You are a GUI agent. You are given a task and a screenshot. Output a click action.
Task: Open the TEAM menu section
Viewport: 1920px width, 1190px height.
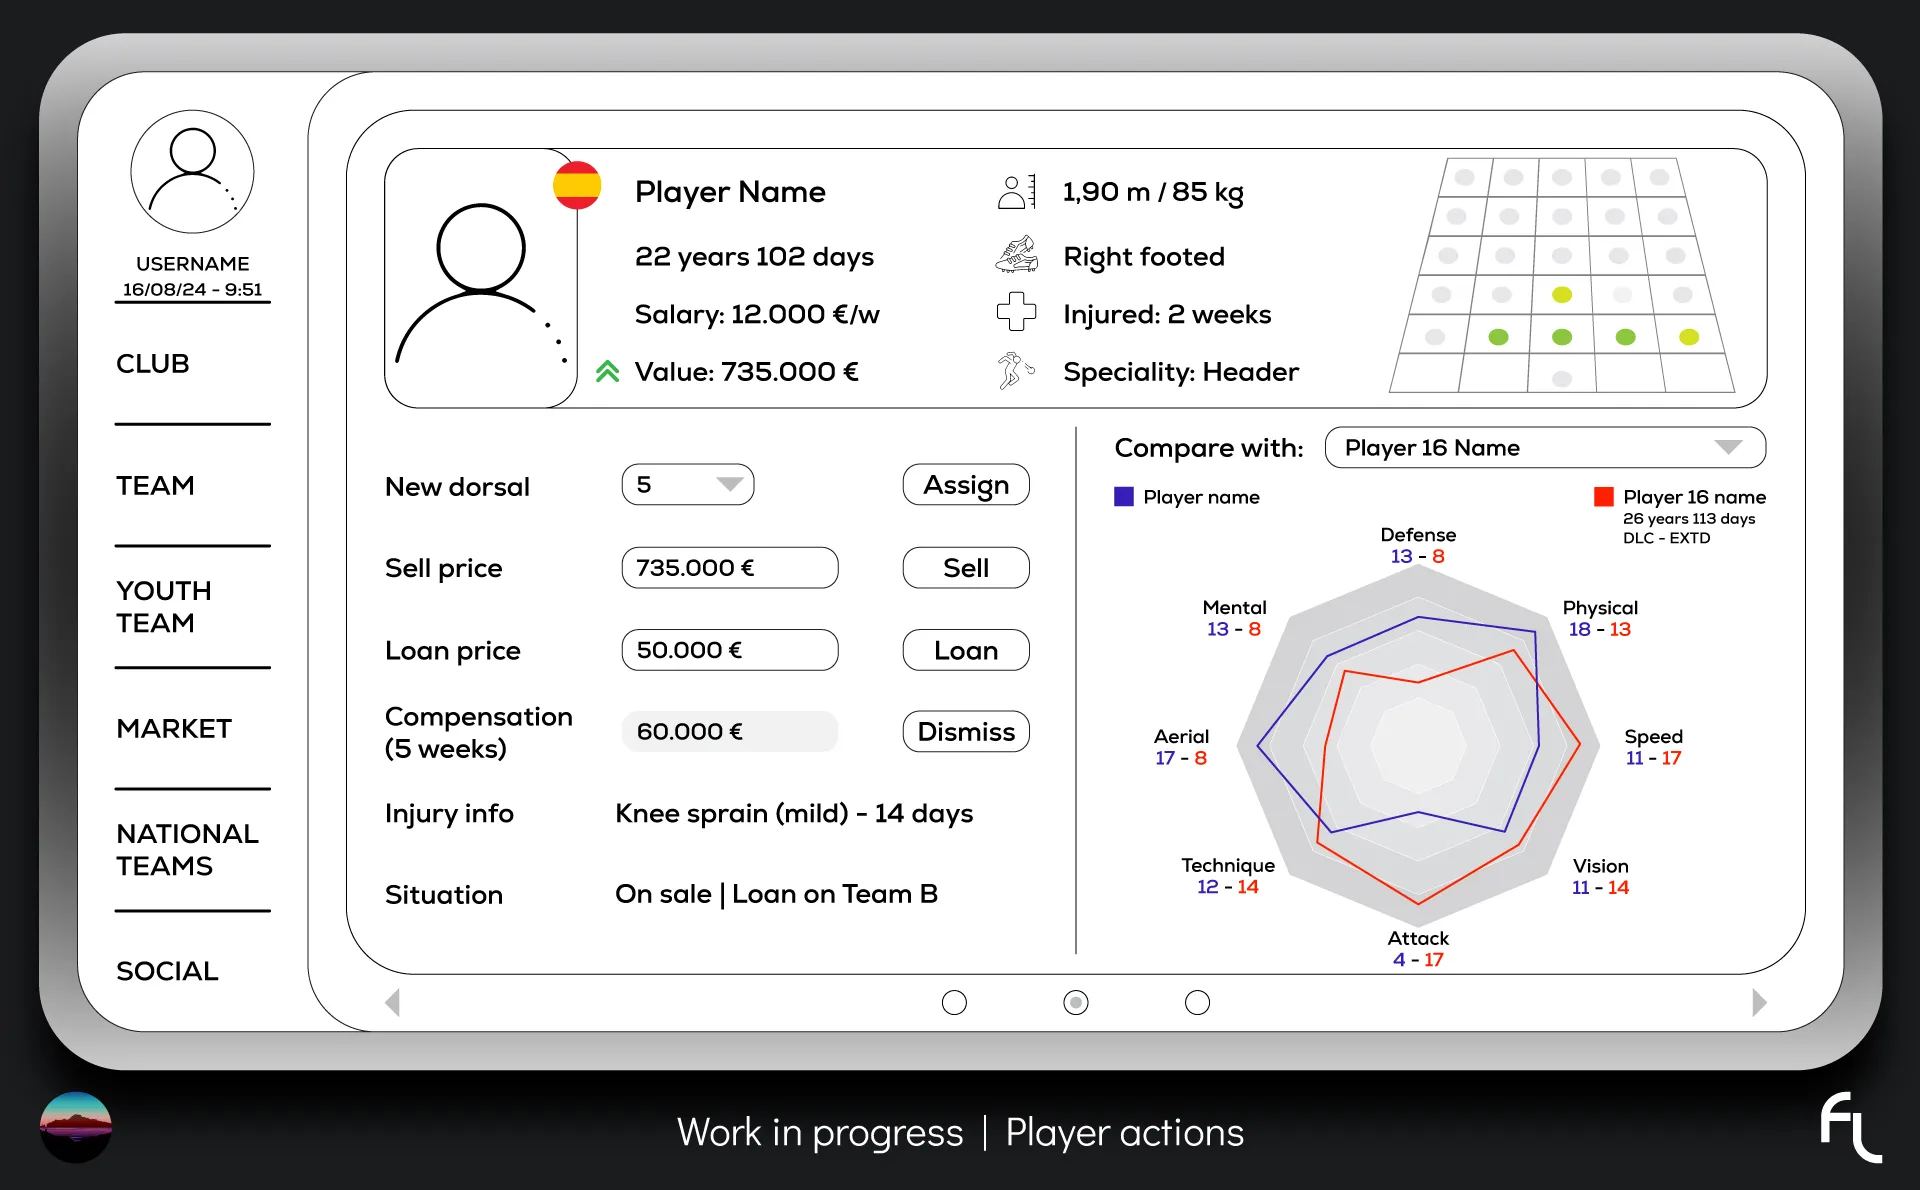click(155, 486)
